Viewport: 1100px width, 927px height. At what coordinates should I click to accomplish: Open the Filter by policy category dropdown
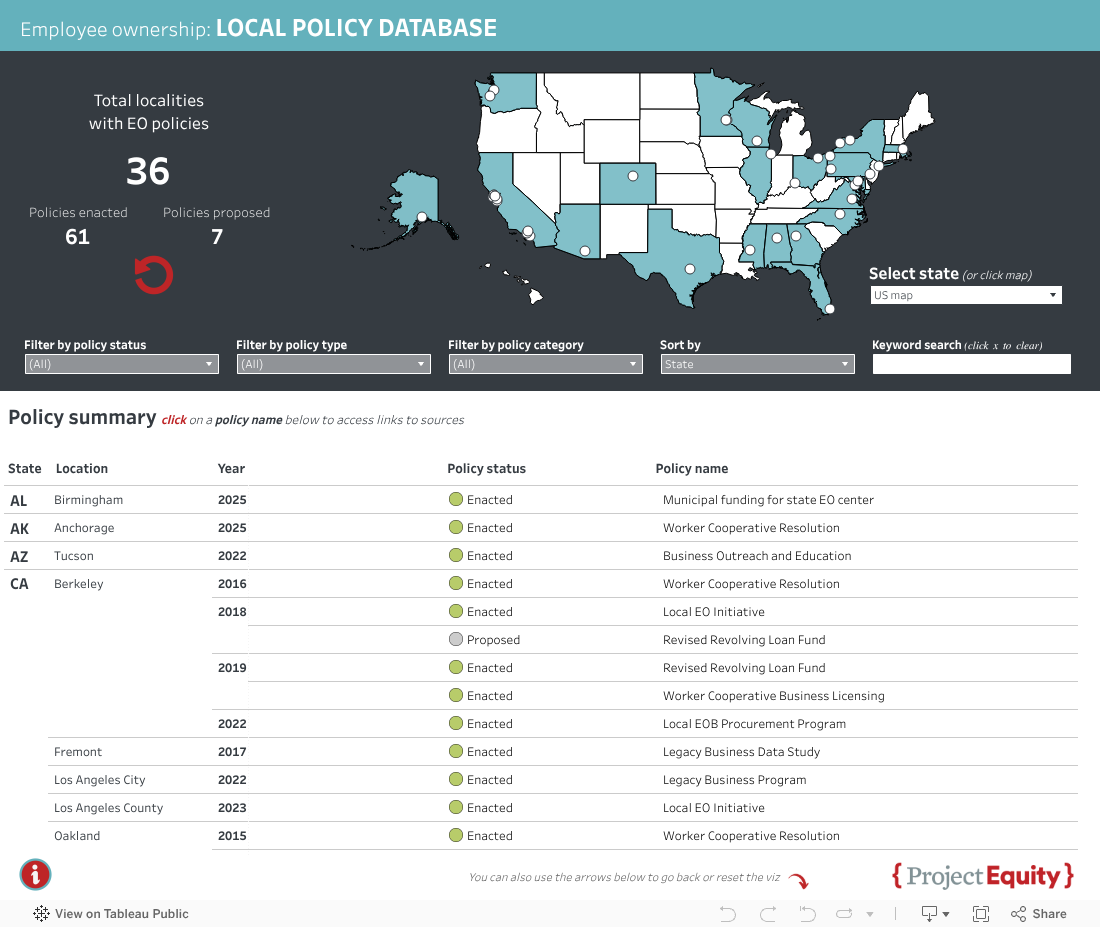point(545,364)
